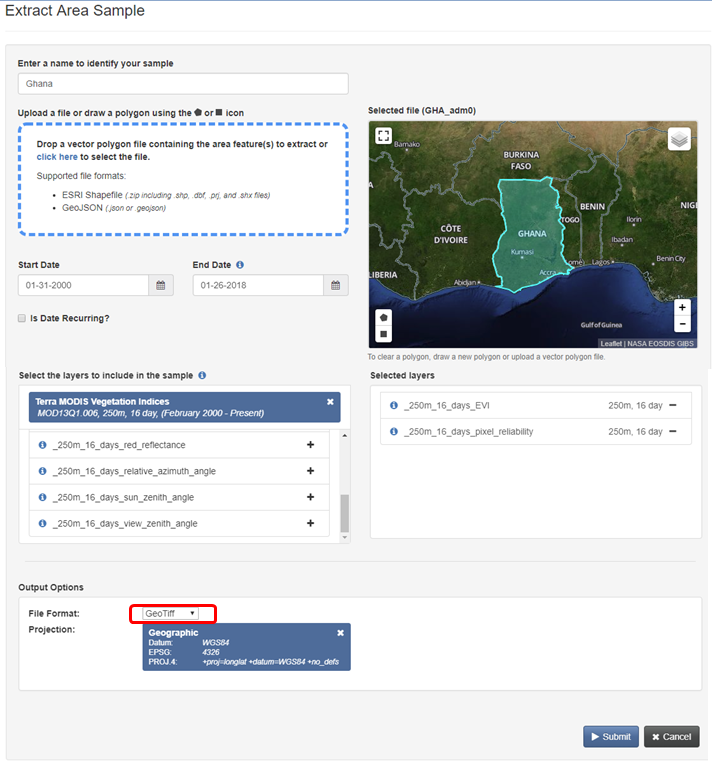The image size is (712, 764).
Task: Zoom in on the map
Action: tap(682, 307)
